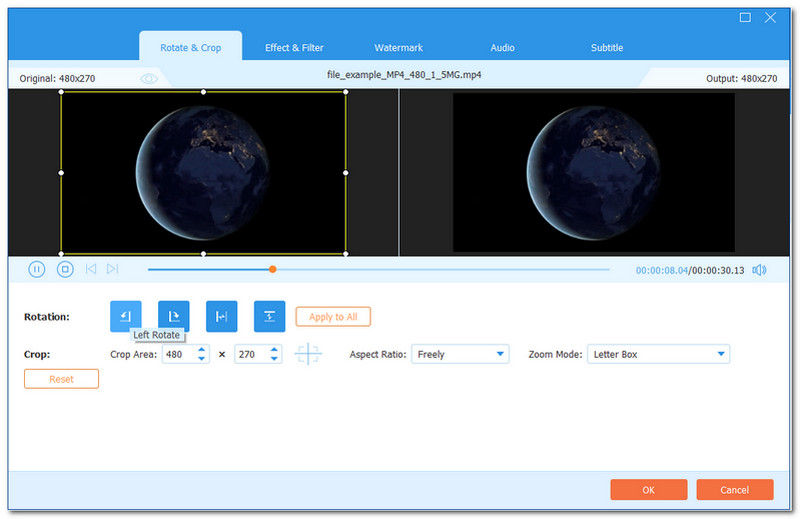Stop the video playback
The image size is (800, 519).
pos(65,269)
